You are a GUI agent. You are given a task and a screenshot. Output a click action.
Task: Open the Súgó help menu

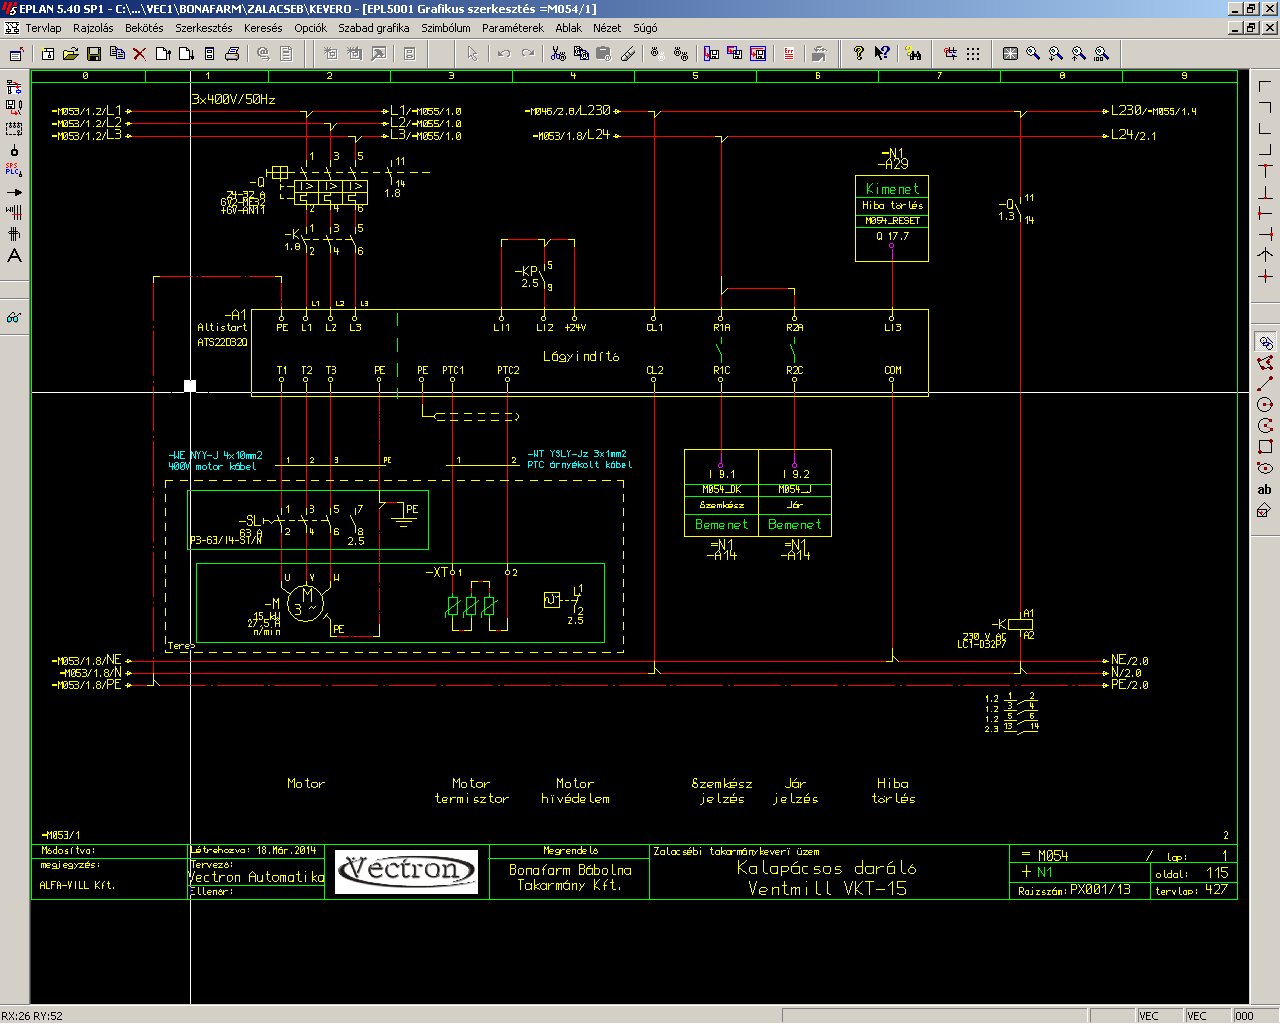coord(645,28)
